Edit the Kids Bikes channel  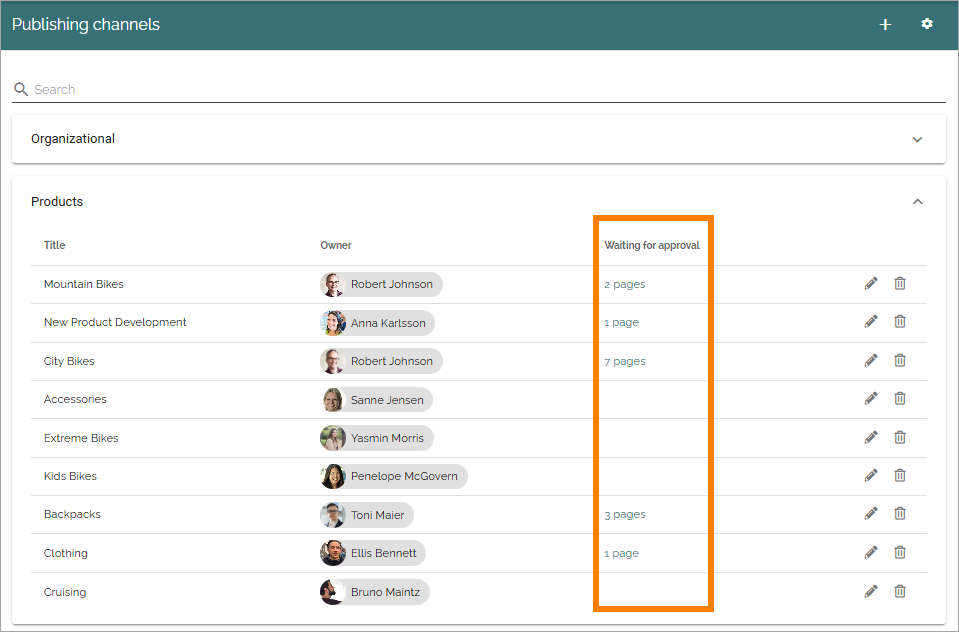(x=871, y=475)
